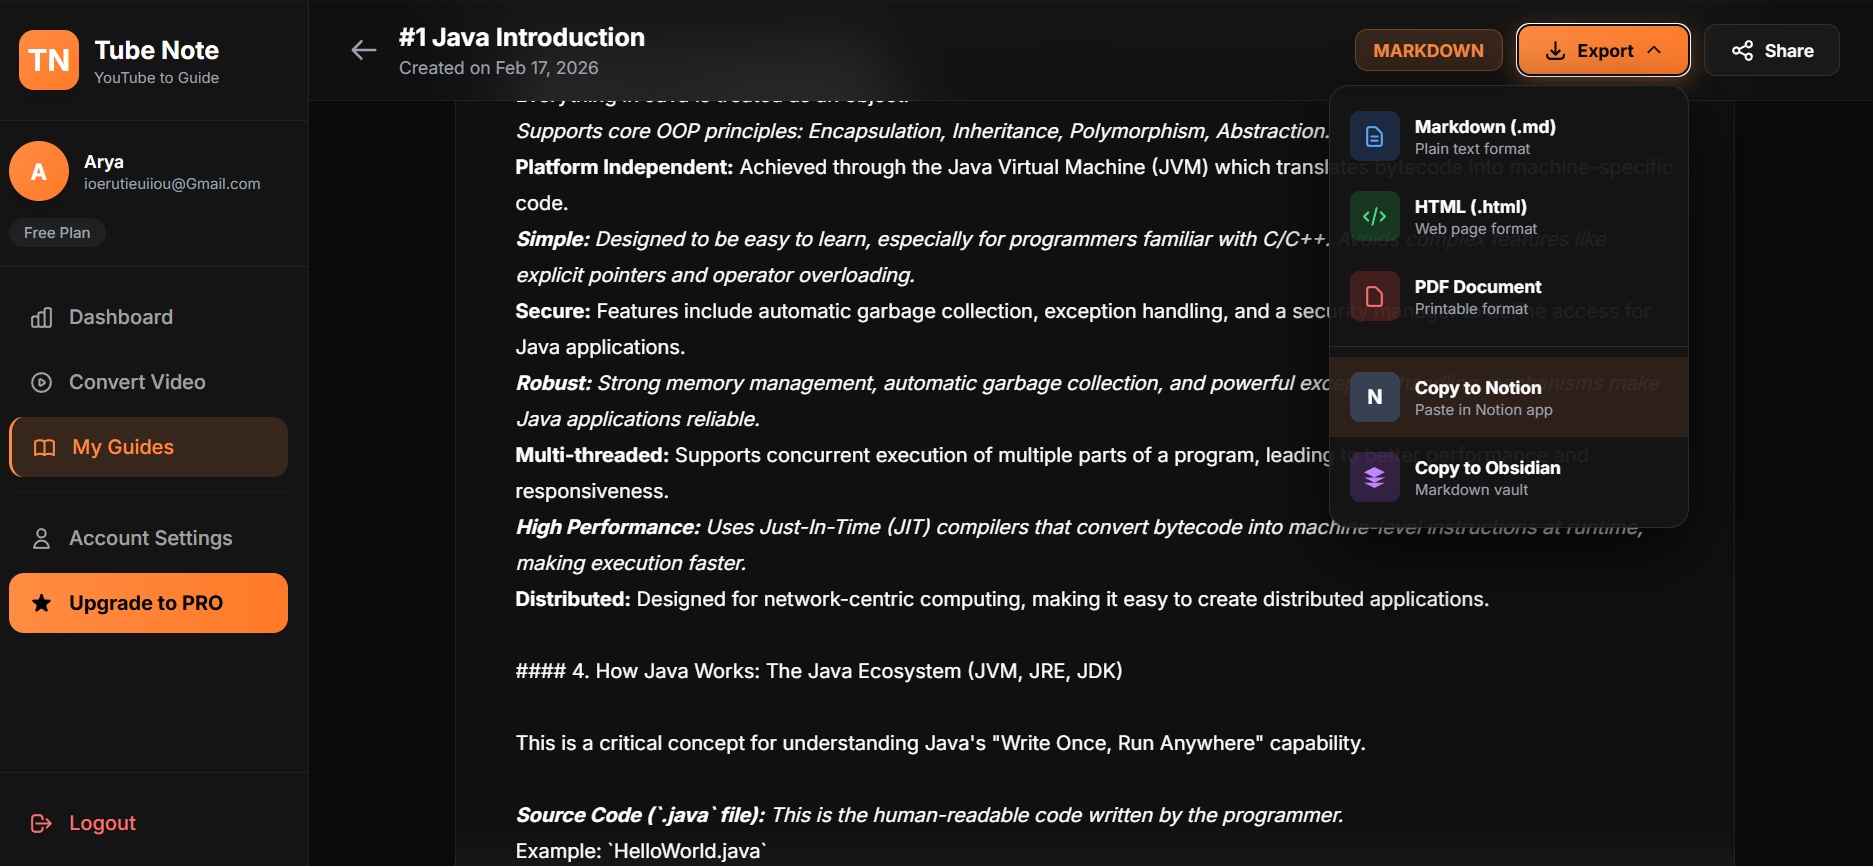Click the Arya username text
Viewport: 1873px width, 866px height.
pyautogui.click(x=104, y=162)
